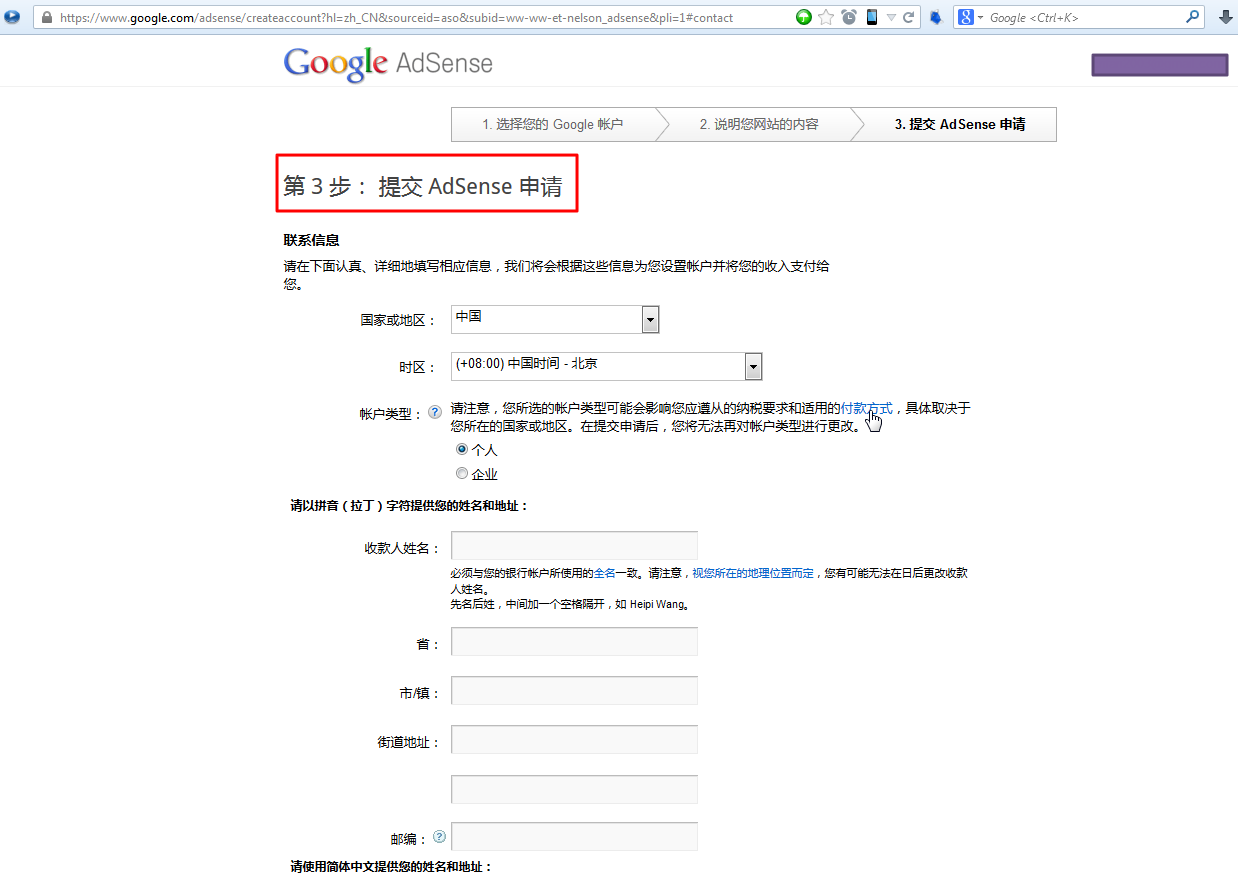Click the first 街道地址 input field

click(574, 740)
